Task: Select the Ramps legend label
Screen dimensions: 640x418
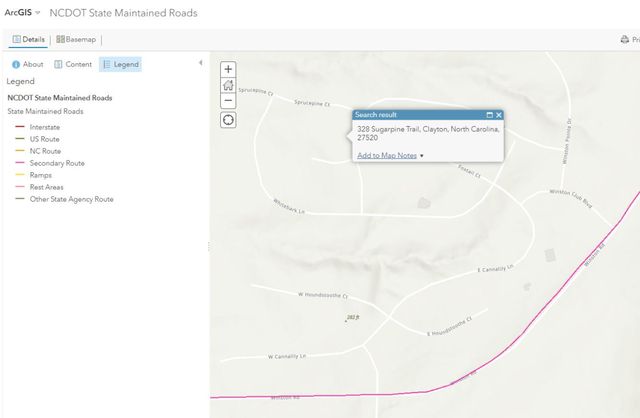Action: point(40,175)
